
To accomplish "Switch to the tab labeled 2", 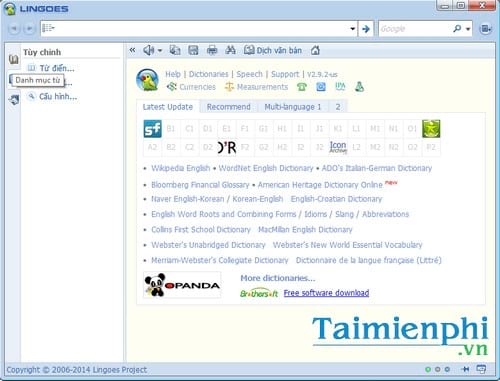I will (x=338, y=107).
